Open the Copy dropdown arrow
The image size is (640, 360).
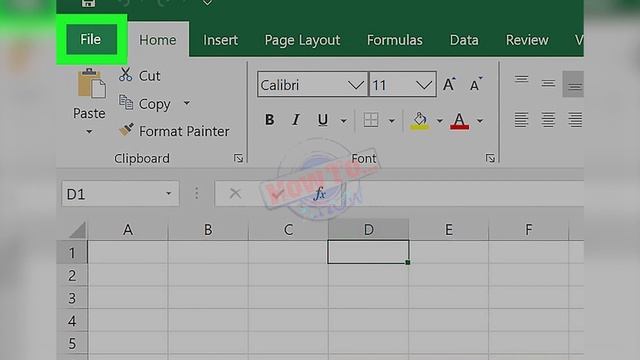[187, 103]
